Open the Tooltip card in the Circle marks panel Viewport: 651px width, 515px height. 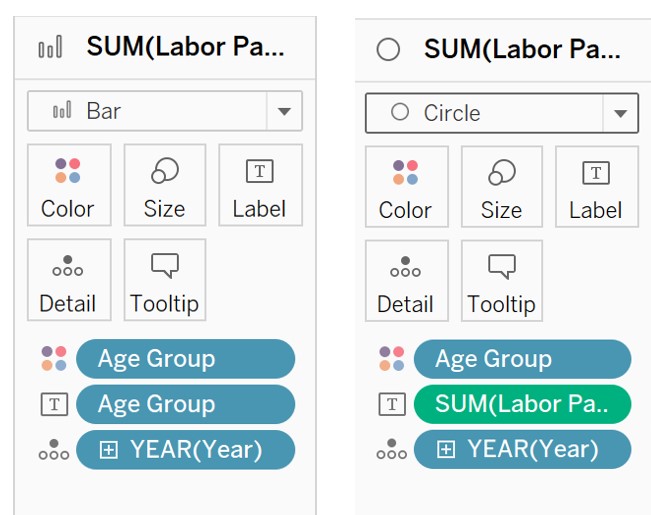click(501, 281)
